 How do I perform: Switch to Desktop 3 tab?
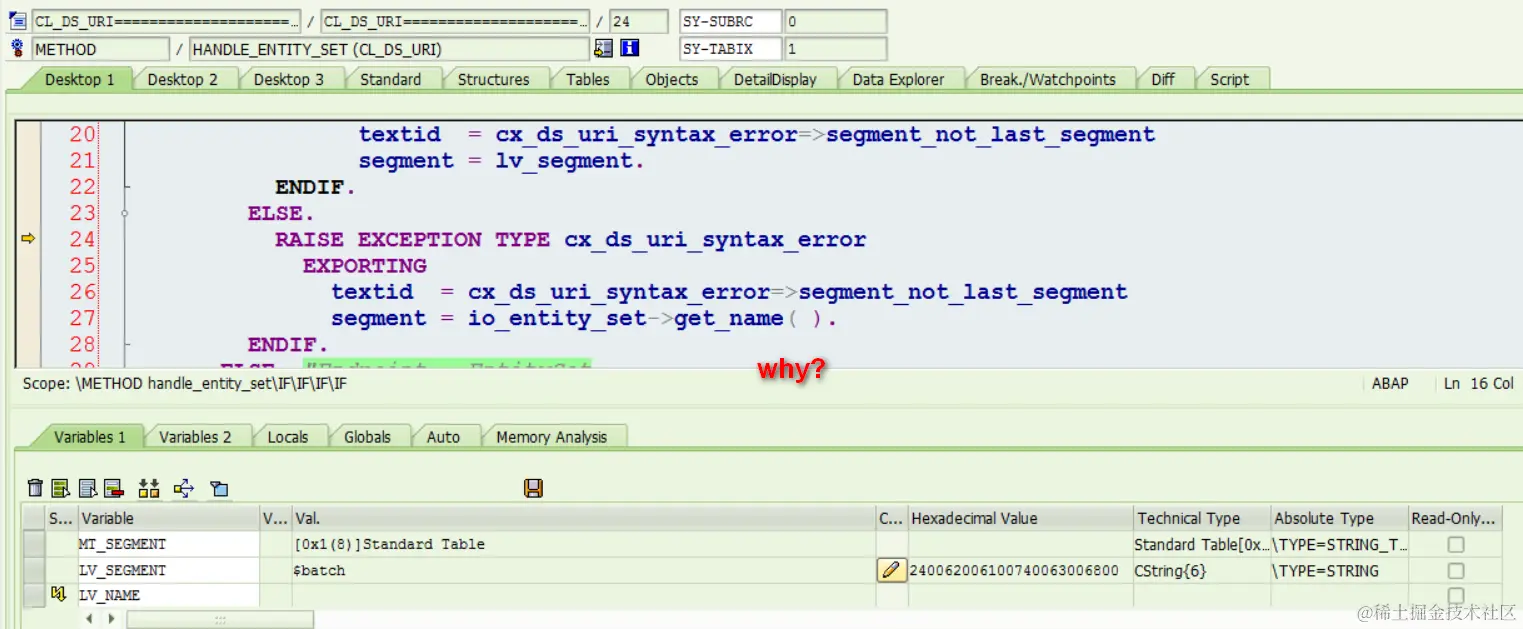tap(288, 79)
